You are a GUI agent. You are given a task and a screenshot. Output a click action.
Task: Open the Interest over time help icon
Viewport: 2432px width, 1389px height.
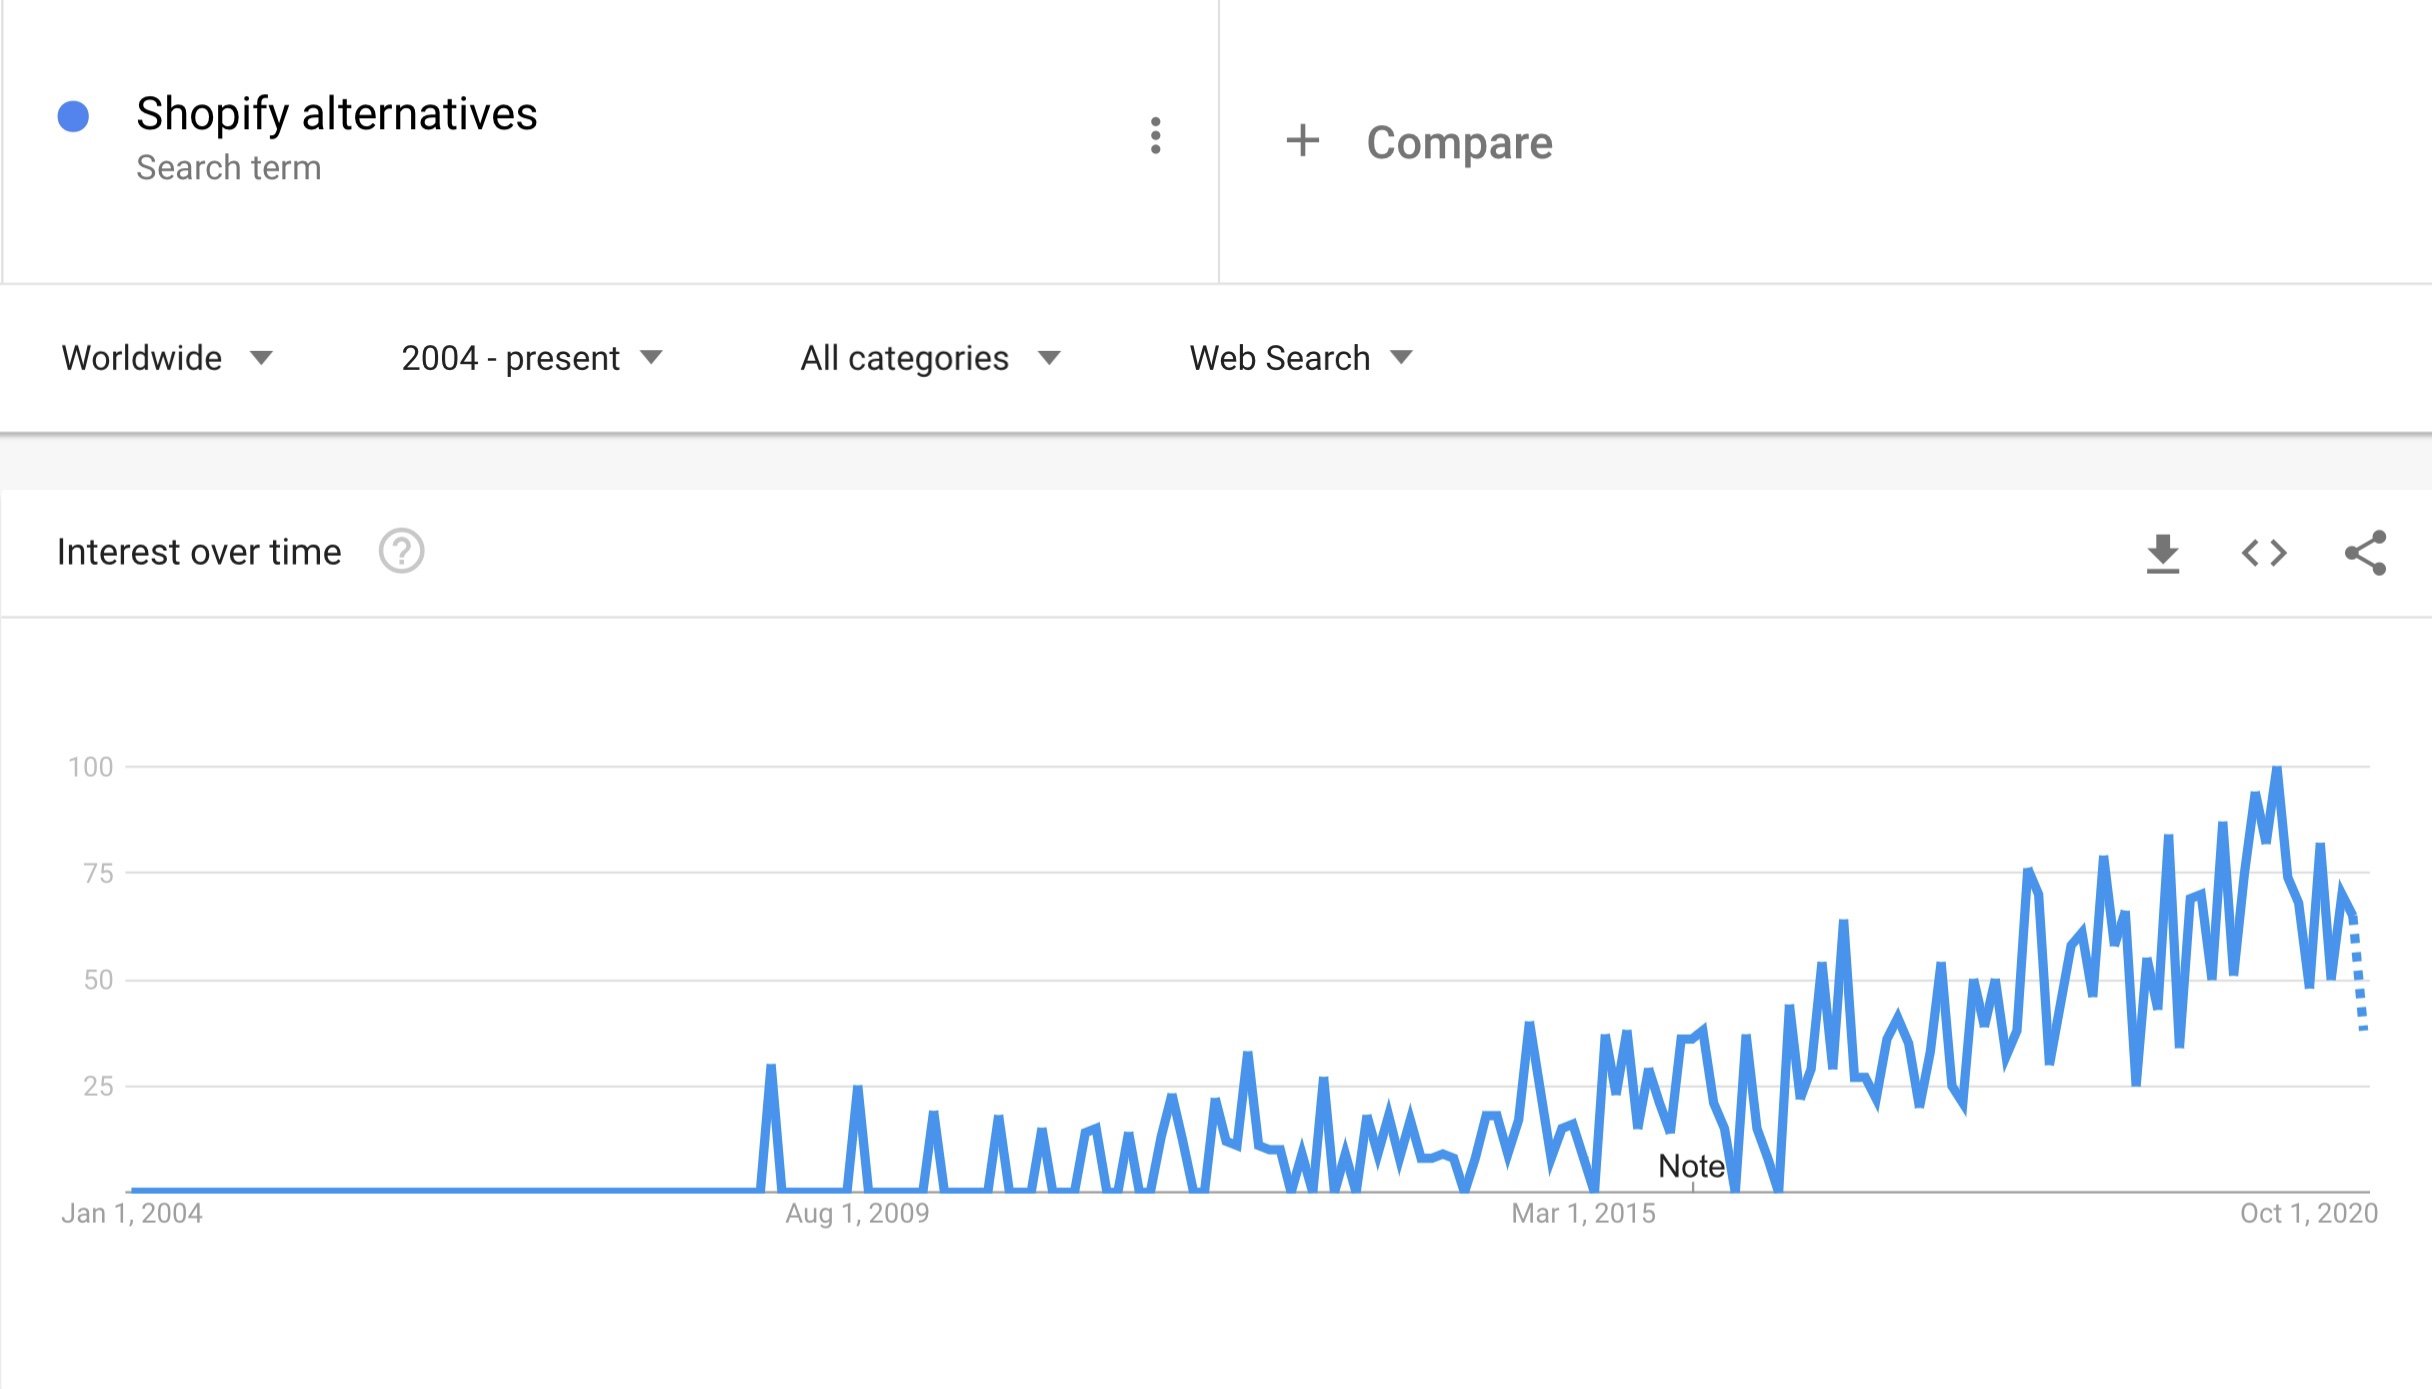tap(401, 551)
